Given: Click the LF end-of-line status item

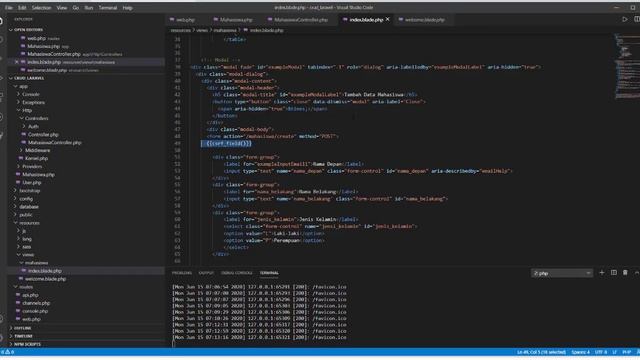Looking at the screenshot, I should pos(614,352).
